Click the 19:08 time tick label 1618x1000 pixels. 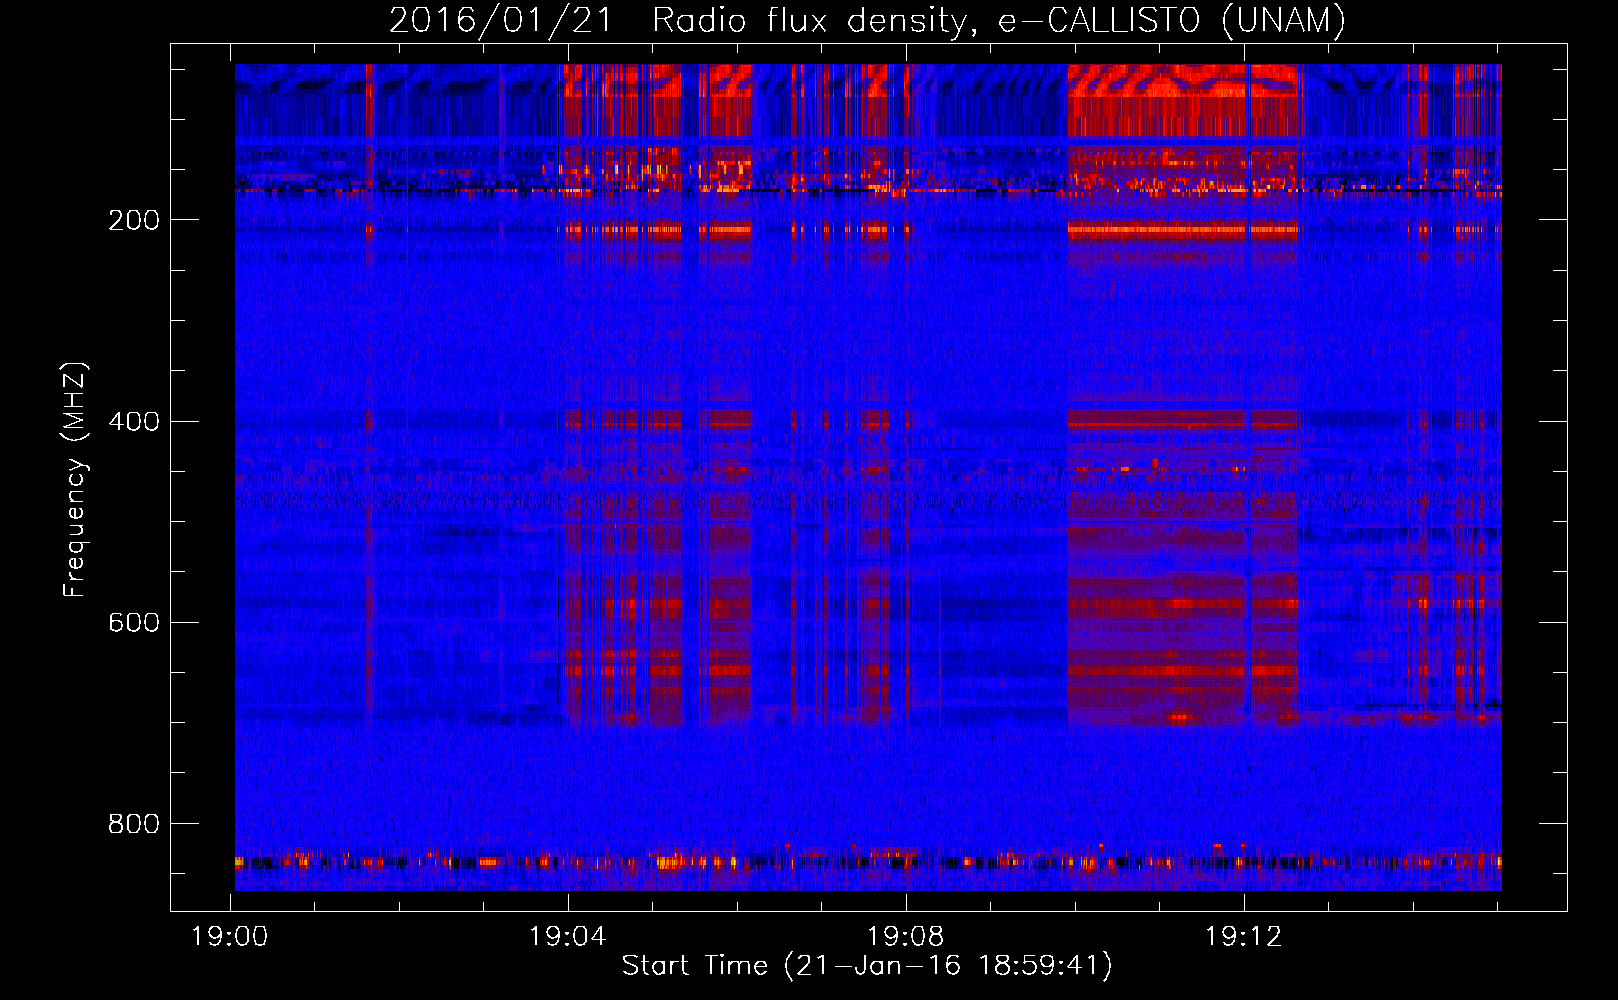(x=906, y=937)
